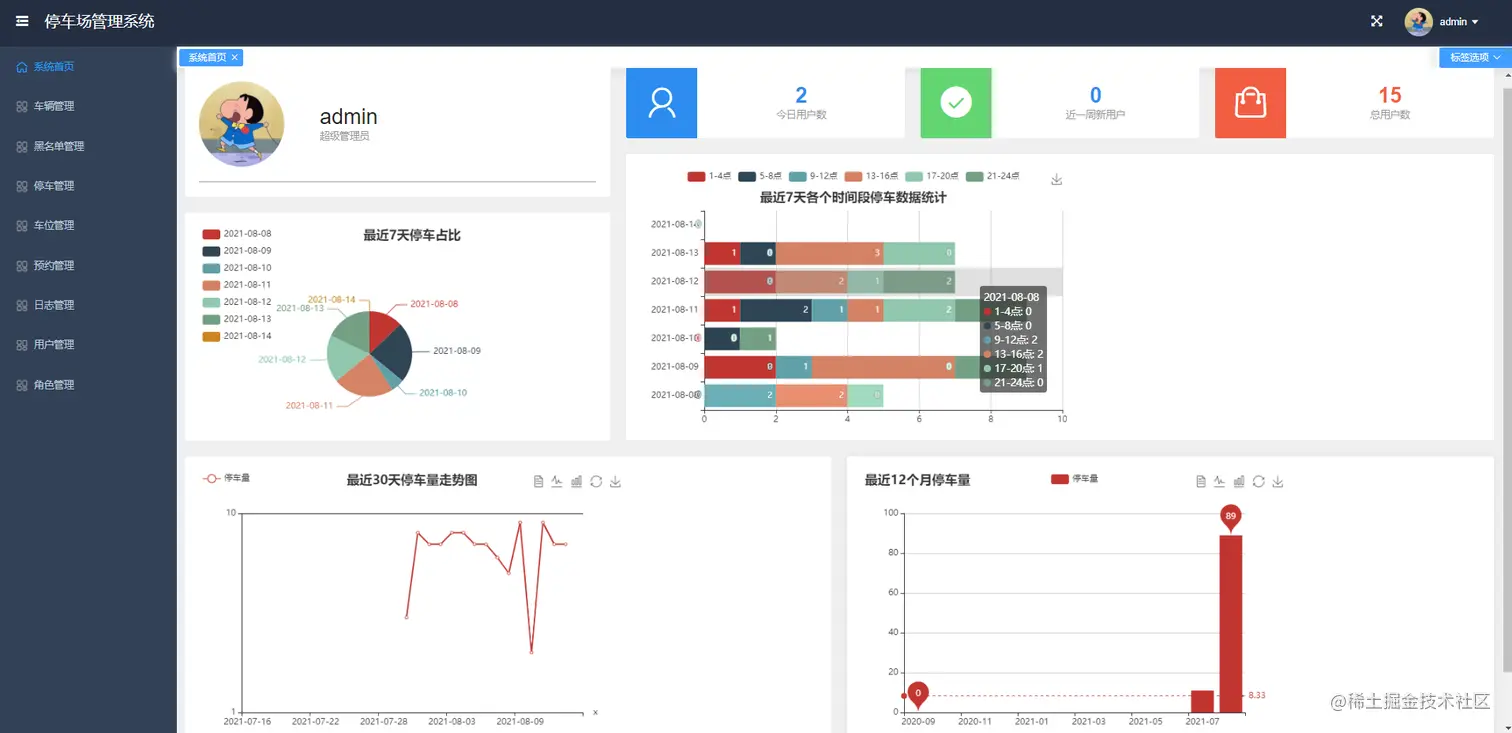Go to 系统首页 in the sidebar
The height and width of the screenshot is (733, 1512).
click(88, 67)
